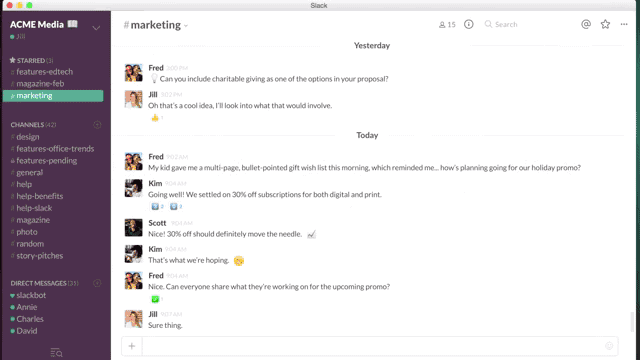Screen dimensions: 640x360
Task: Star the marketing channel
Action: (605, 24)
